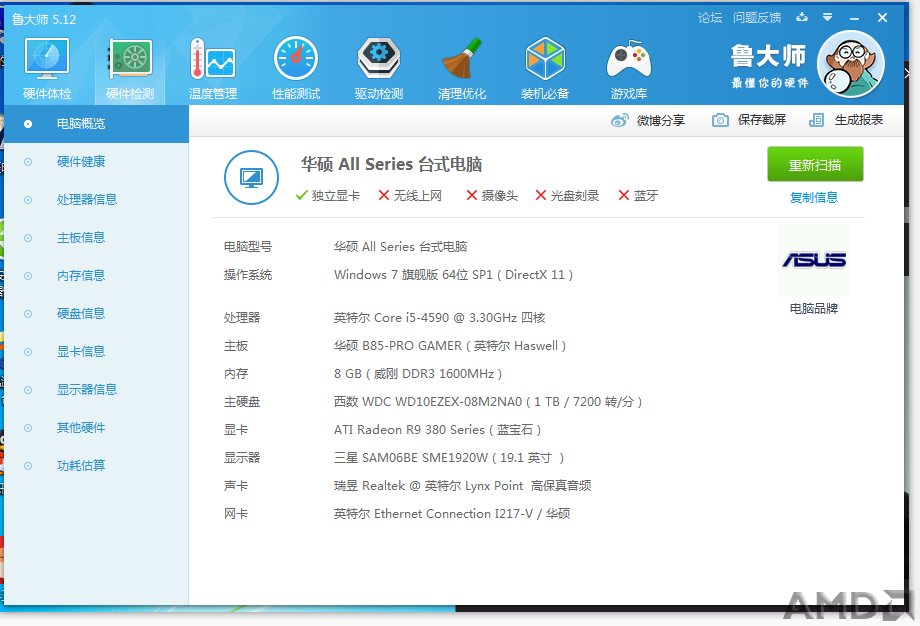Click the 独立显卡 feature indicator

click(x=328, y=195)
